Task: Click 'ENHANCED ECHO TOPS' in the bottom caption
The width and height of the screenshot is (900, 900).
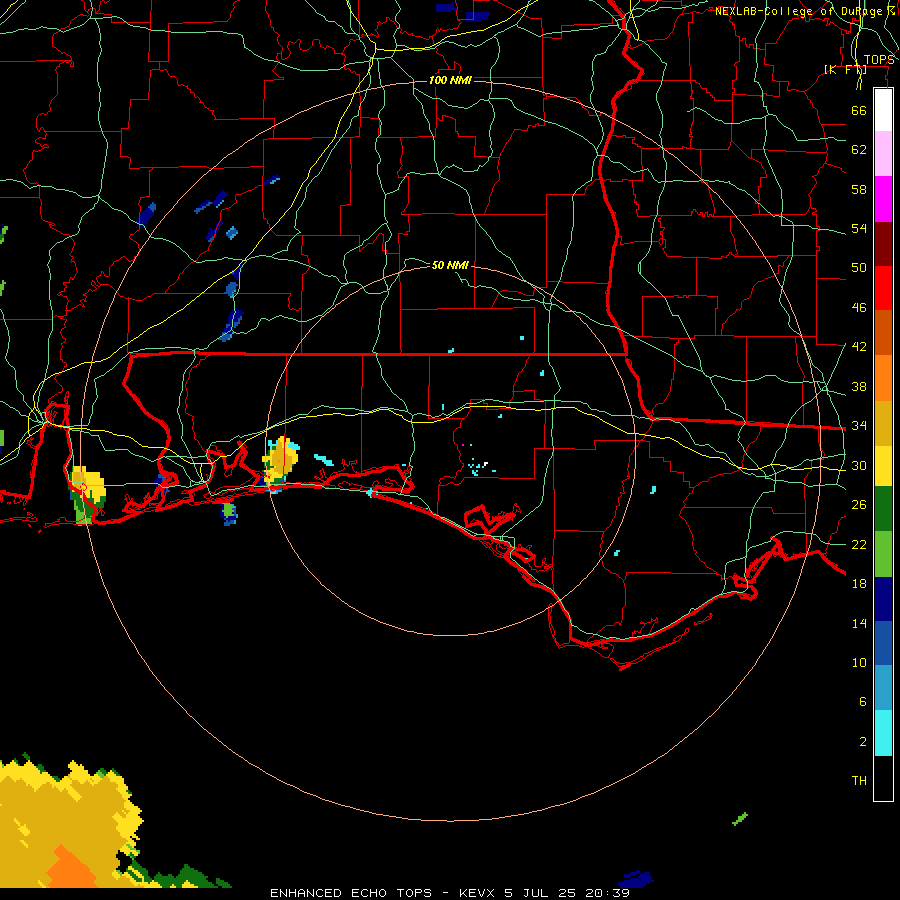Action: pos(351,893)
